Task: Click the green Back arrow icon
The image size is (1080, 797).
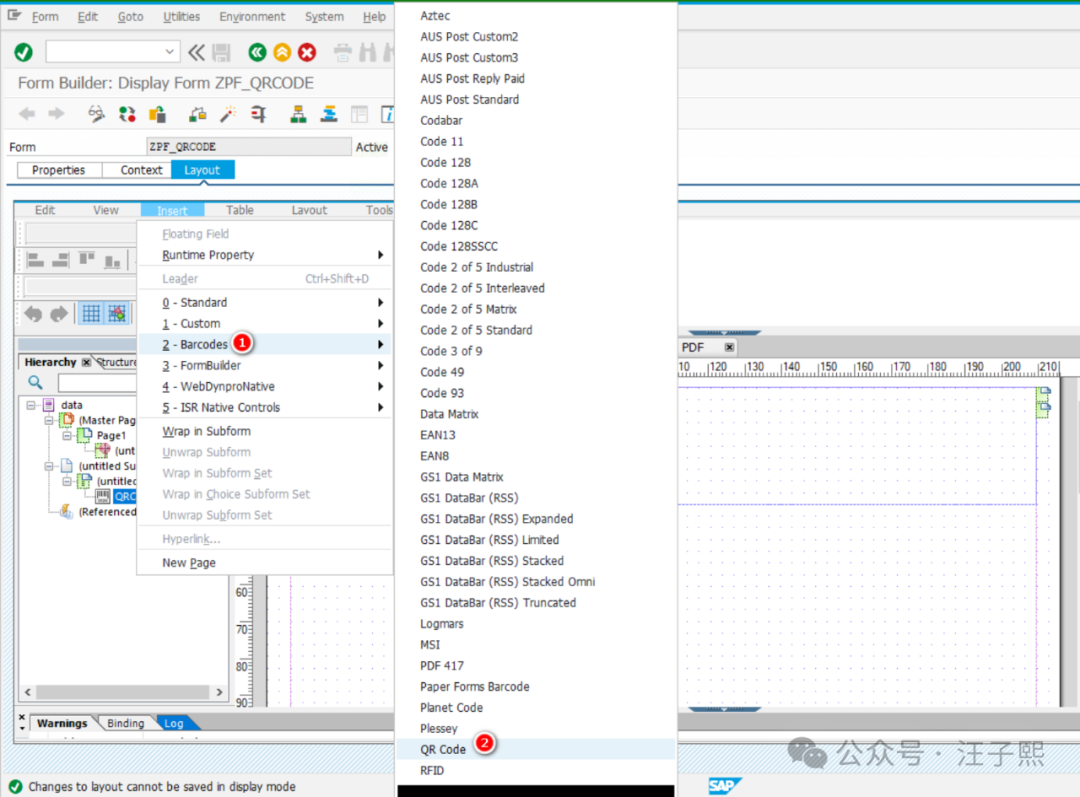Action: coord(258,52)
